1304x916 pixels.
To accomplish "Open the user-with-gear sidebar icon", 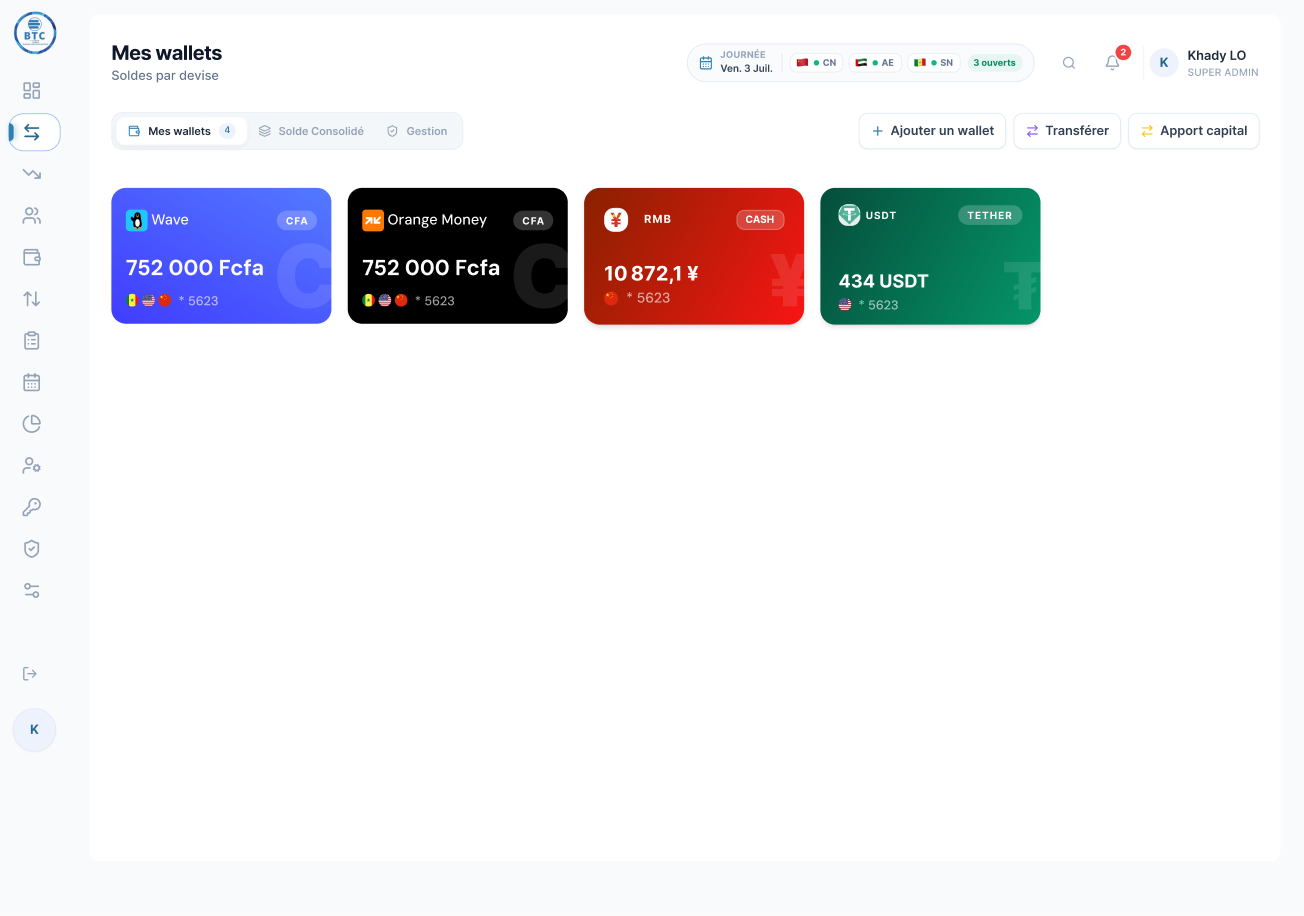I will pyautogui.click(x=32, y=466).
